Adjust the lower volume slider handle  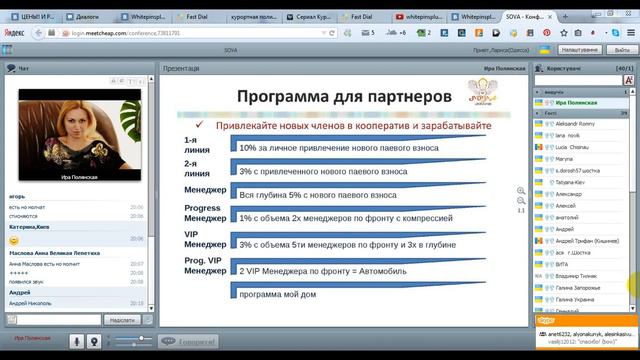tap(134, 345)
